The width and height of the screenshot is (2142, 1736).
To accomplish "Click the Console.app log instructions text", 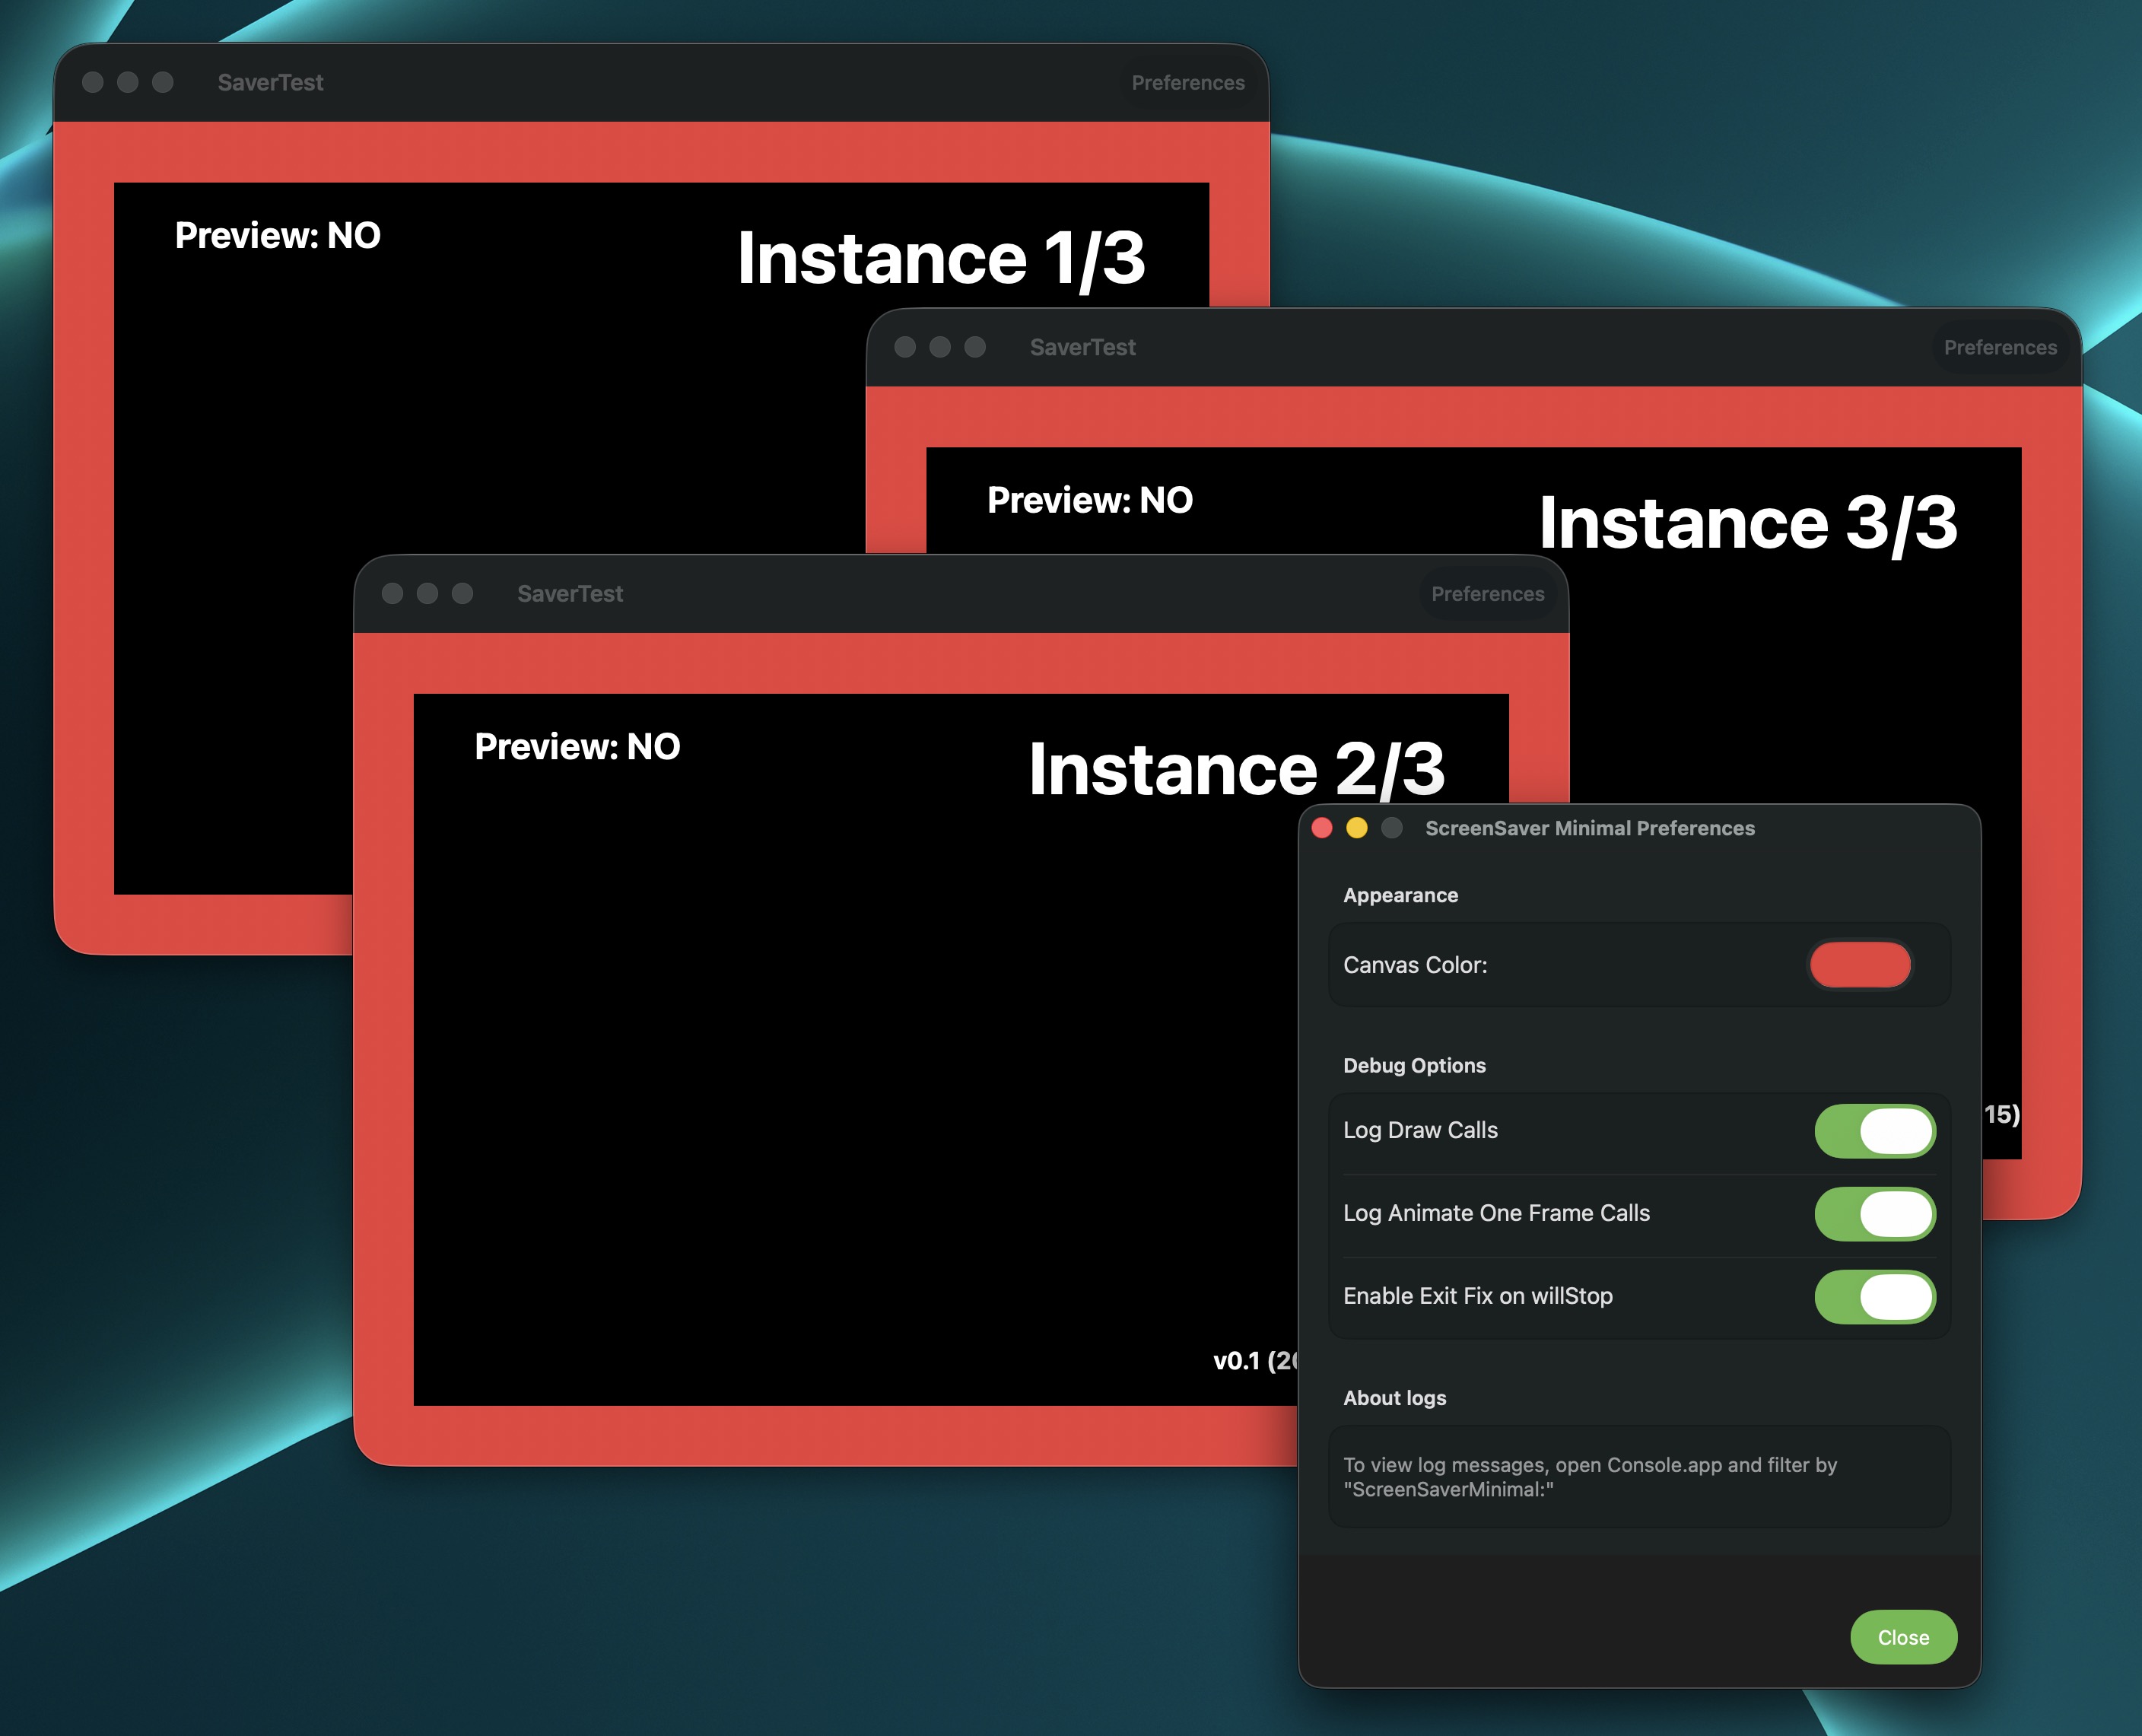I will point(1590,1477).
